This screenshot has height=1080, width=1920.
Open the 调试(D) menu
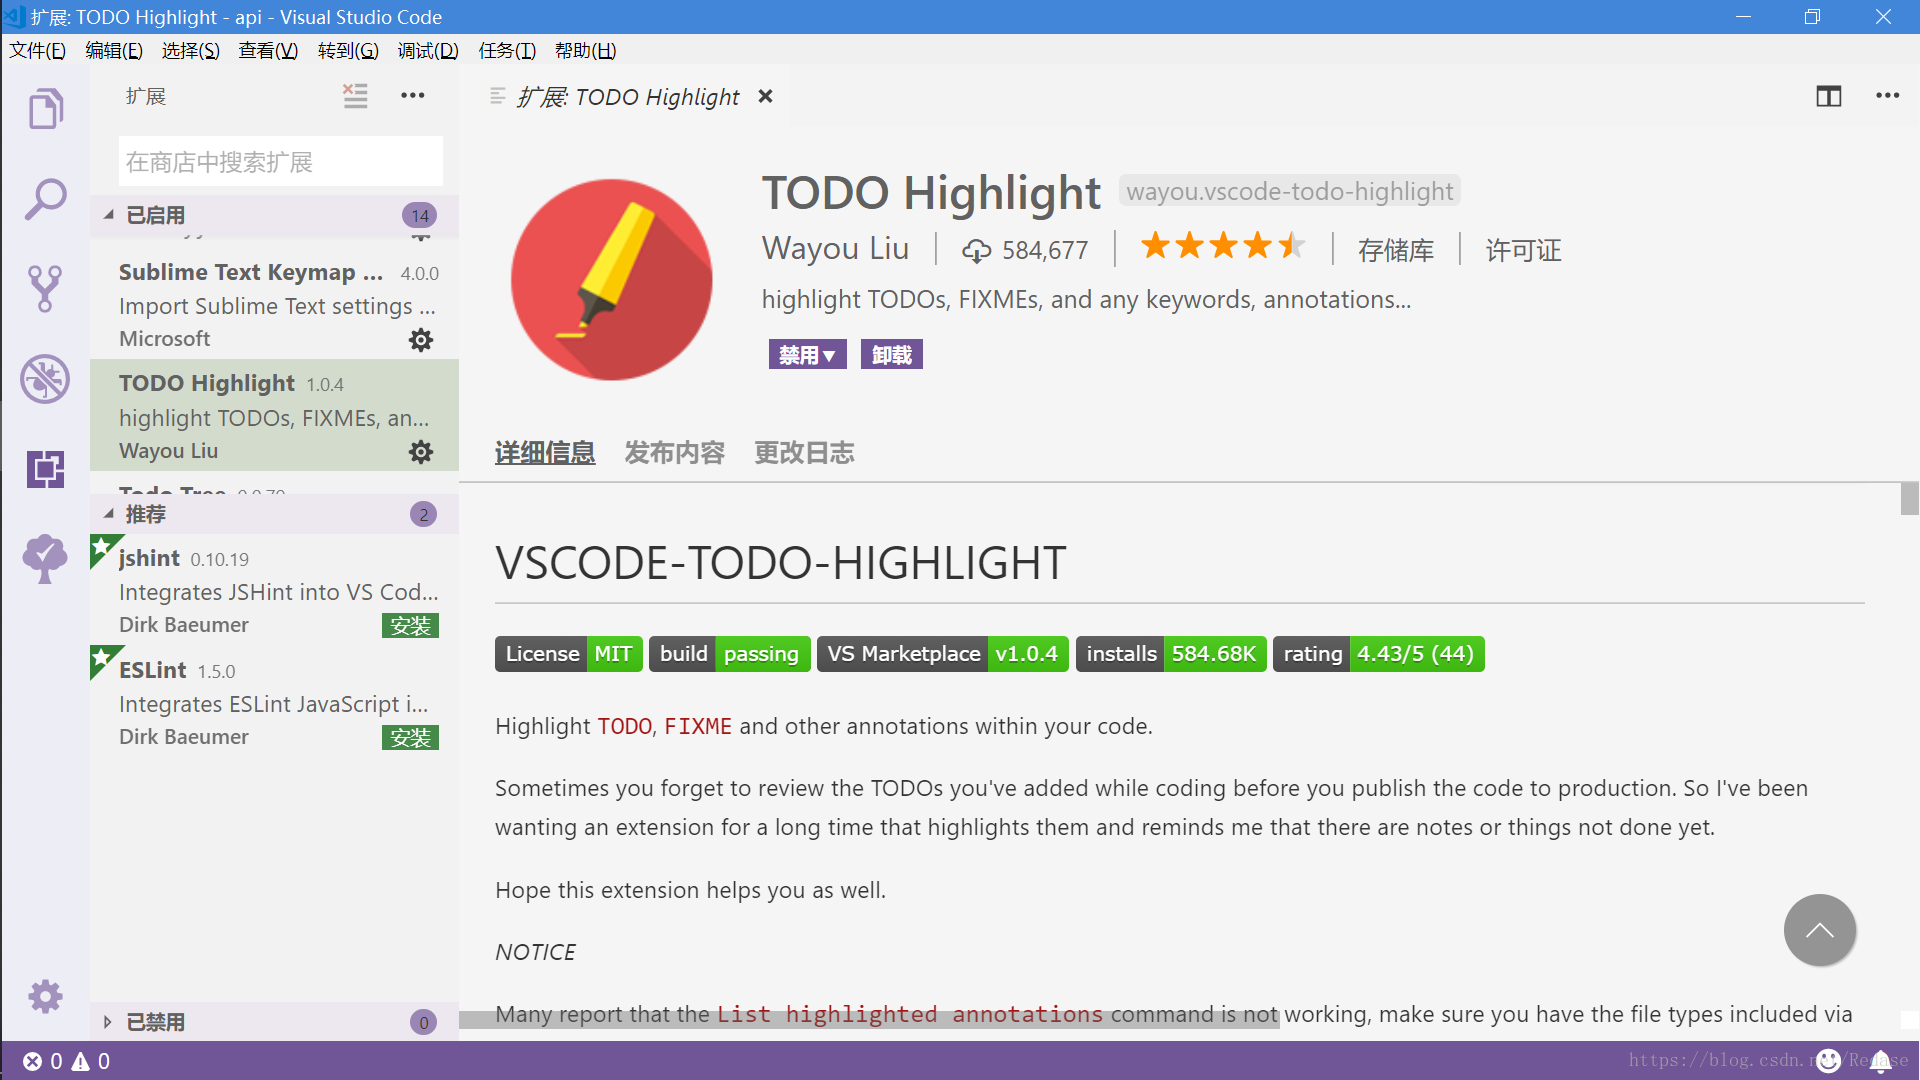point(428,50)
